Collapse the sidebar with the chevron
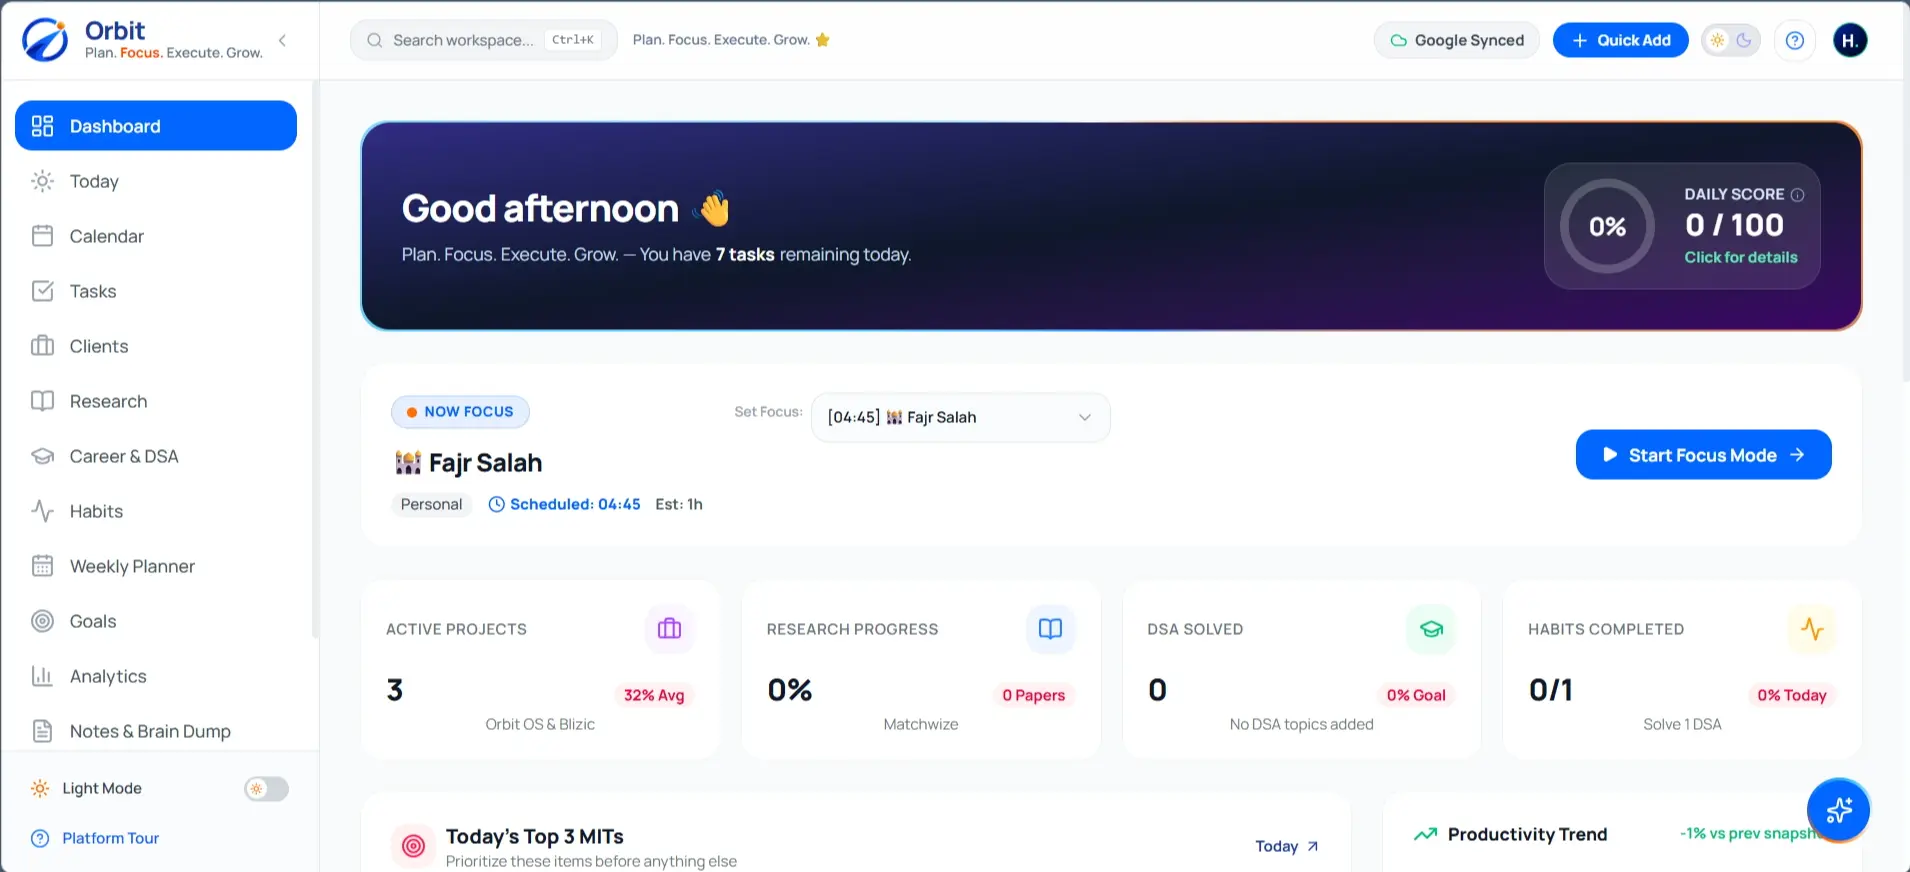This screenshot has height=872, width=1910. click(x=282, y=40)
